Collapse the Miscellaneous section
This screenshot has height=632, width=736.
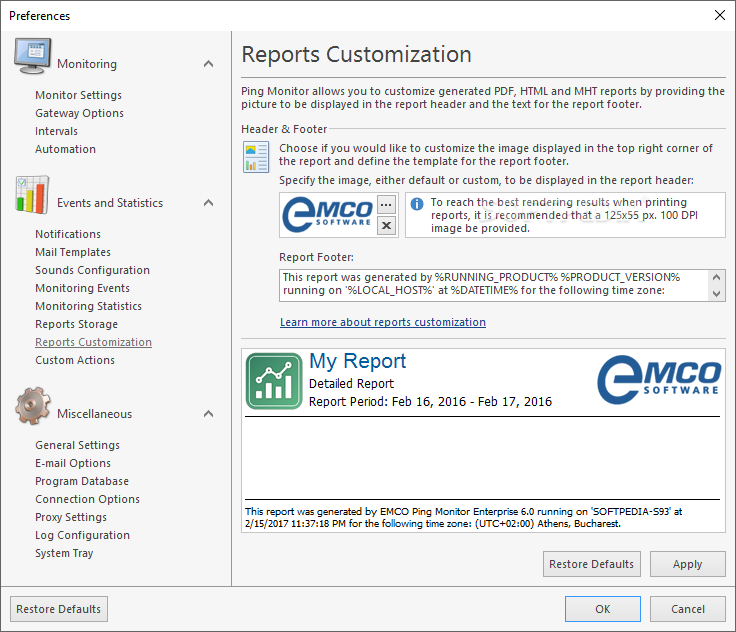click(208, 414)
